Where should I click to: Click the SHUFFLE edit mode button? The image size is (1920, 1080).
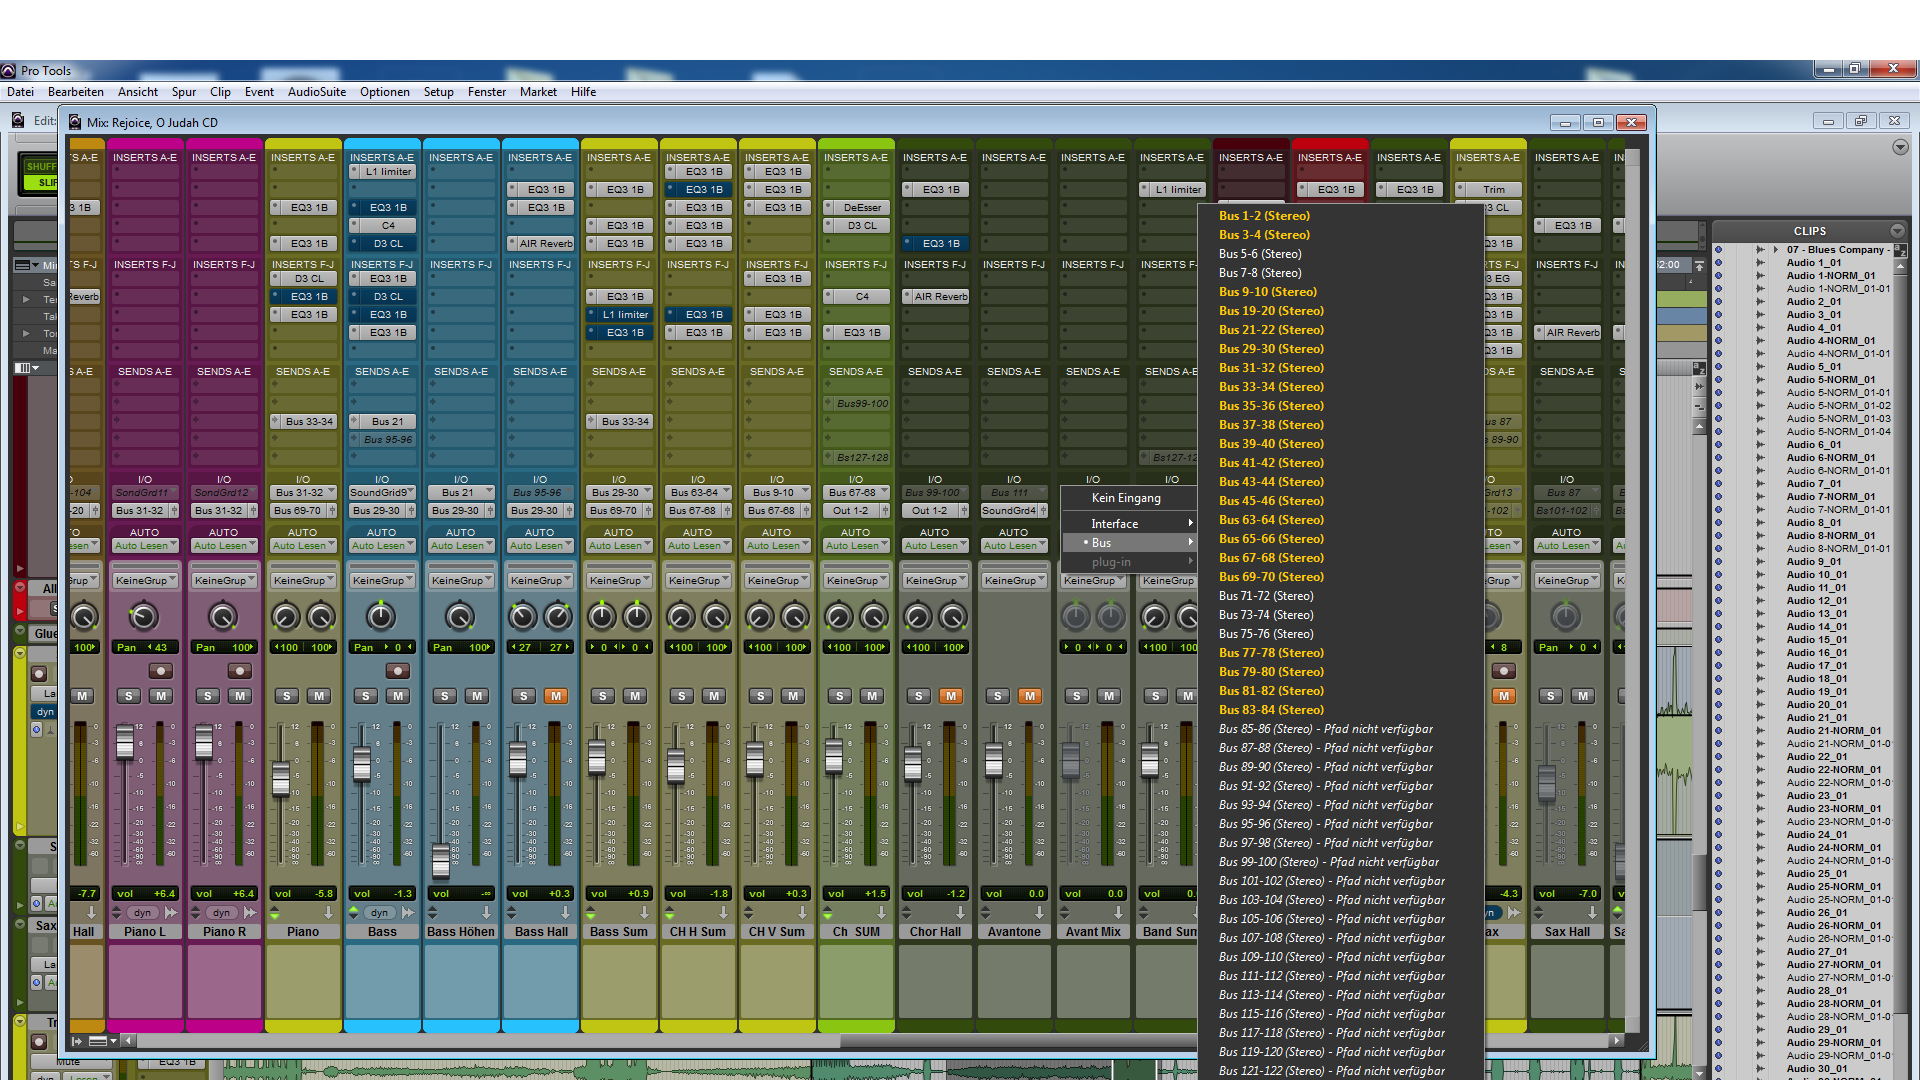click(x=41, y=167)
